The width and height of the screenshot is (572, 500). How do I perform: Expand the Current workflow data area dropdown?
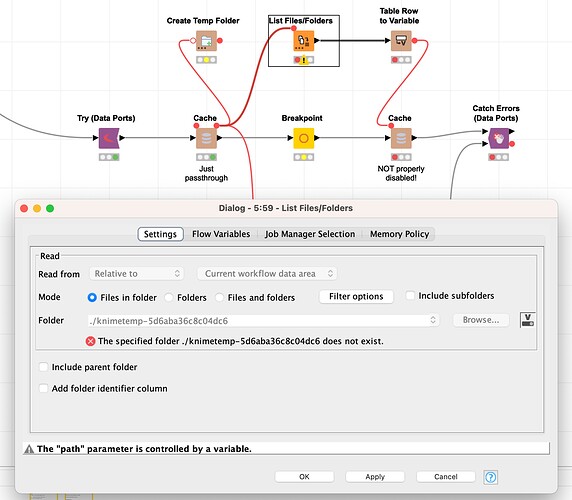coord(267,274)
